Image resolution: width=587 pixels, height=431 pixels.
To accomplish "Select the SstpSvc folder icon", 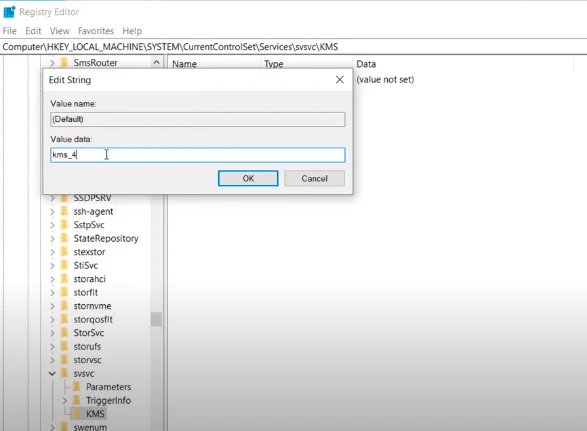I will 64,225.
